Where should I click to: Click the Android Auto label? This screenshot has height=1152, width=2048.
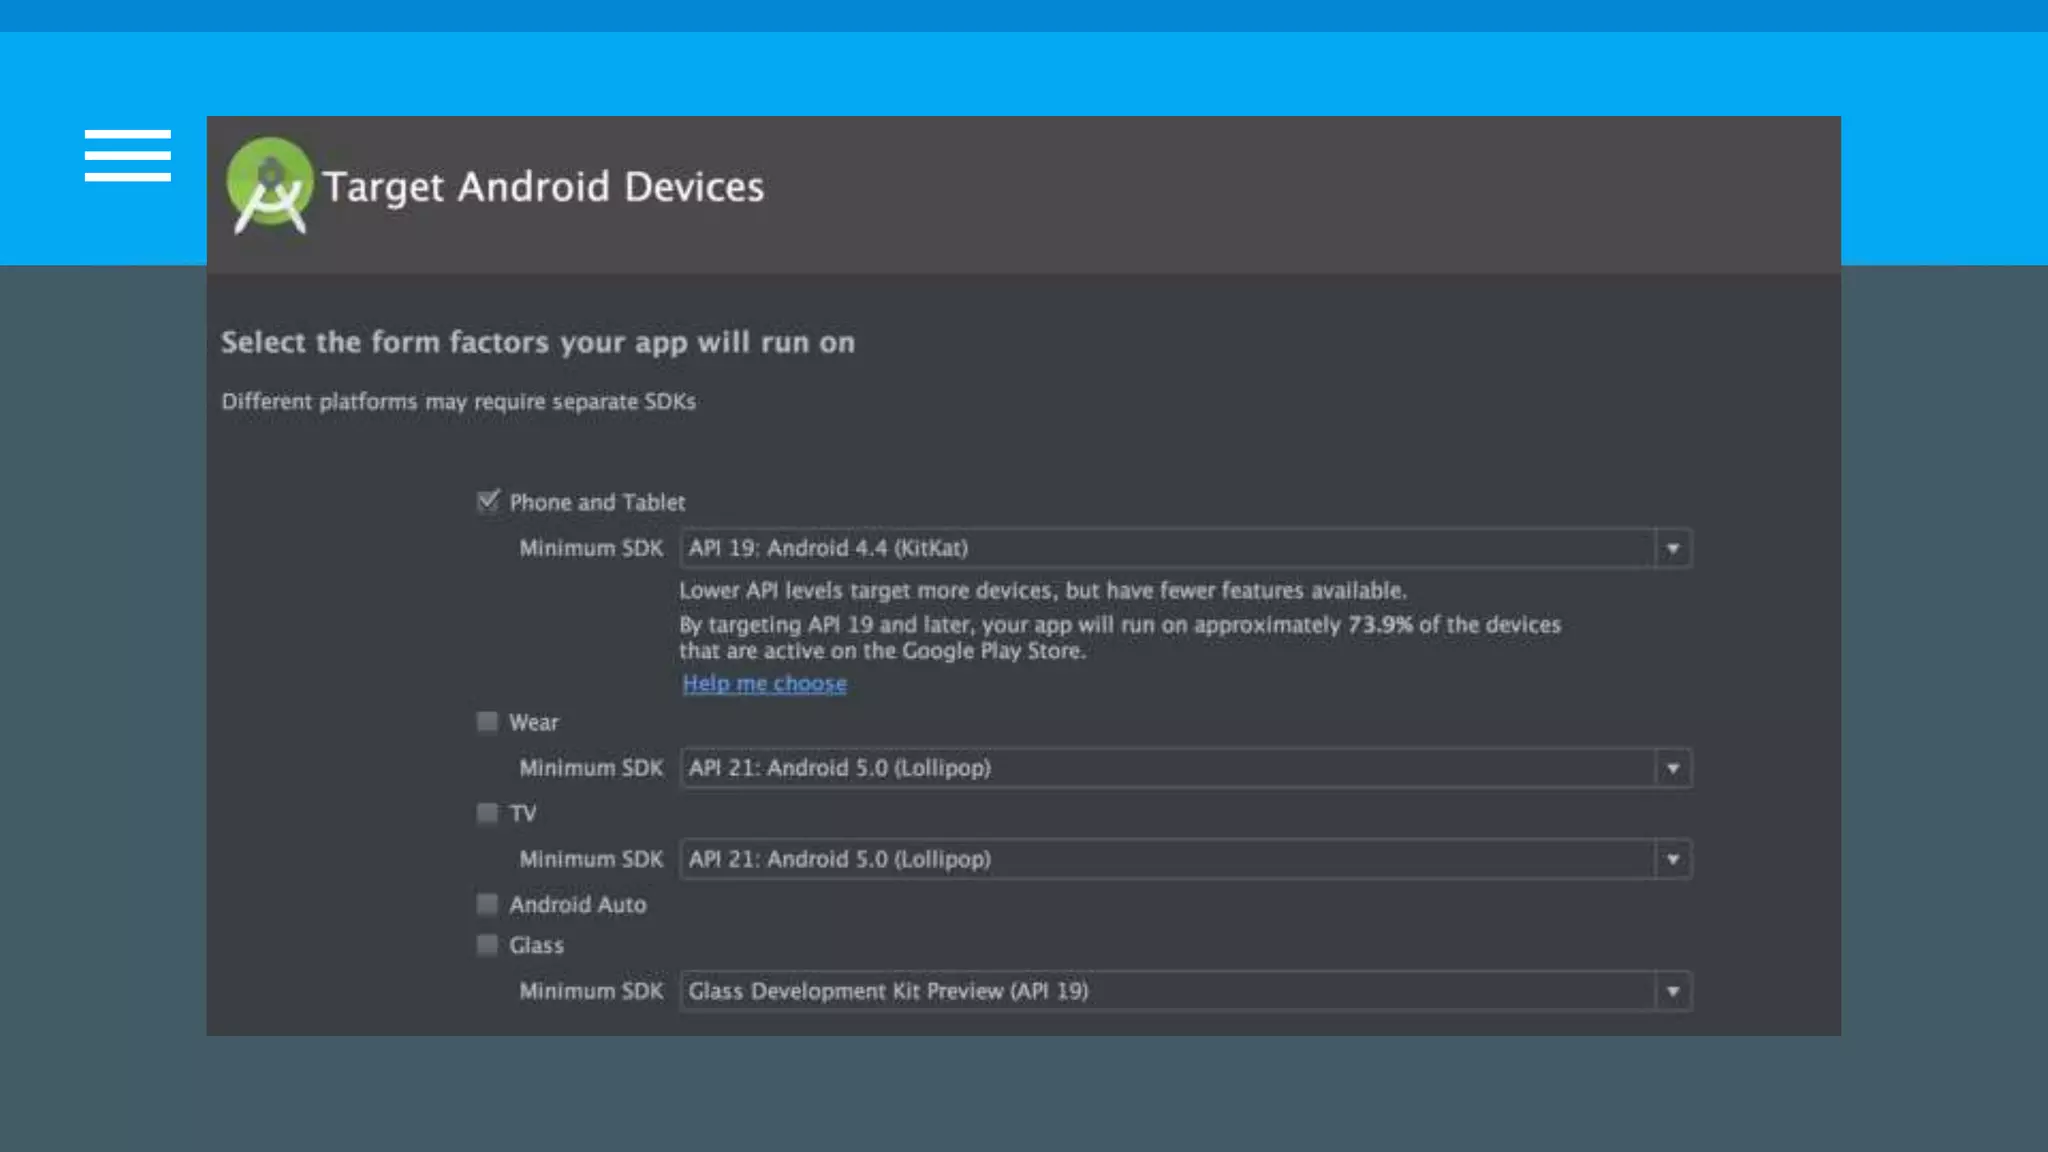(577, 904)
